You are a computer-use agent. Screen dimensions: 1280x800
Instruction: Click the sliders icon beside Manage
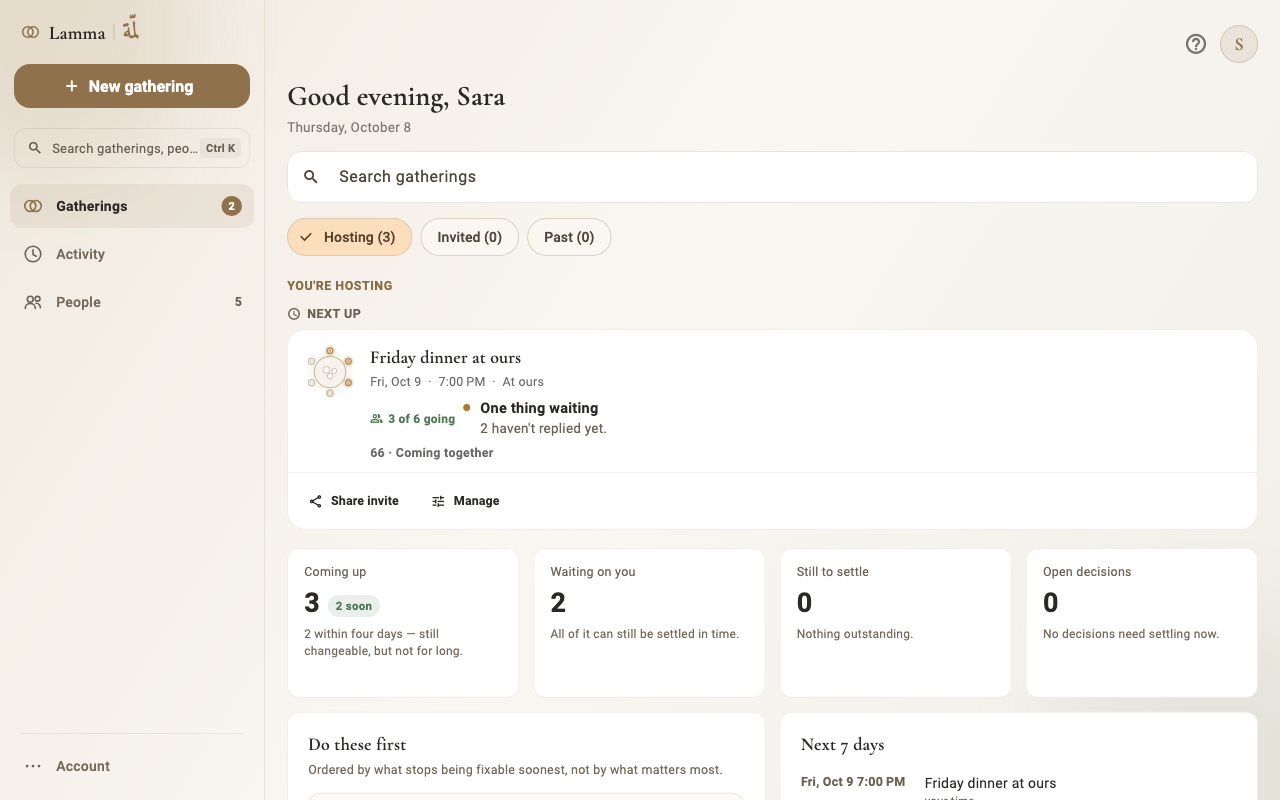coord(438,501)
